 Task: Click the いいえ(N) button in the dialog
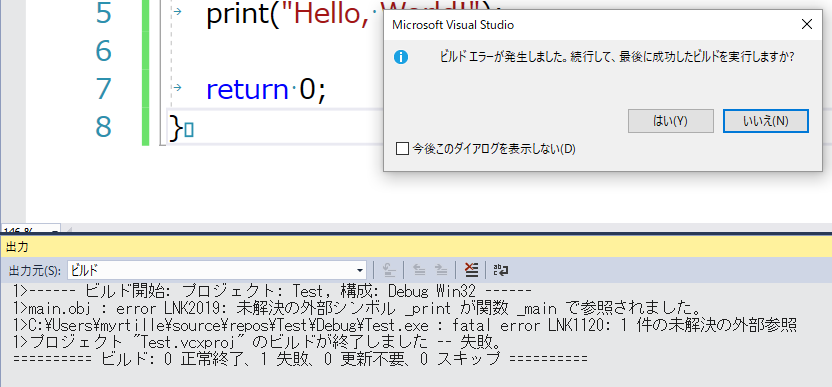pos(766,121)
